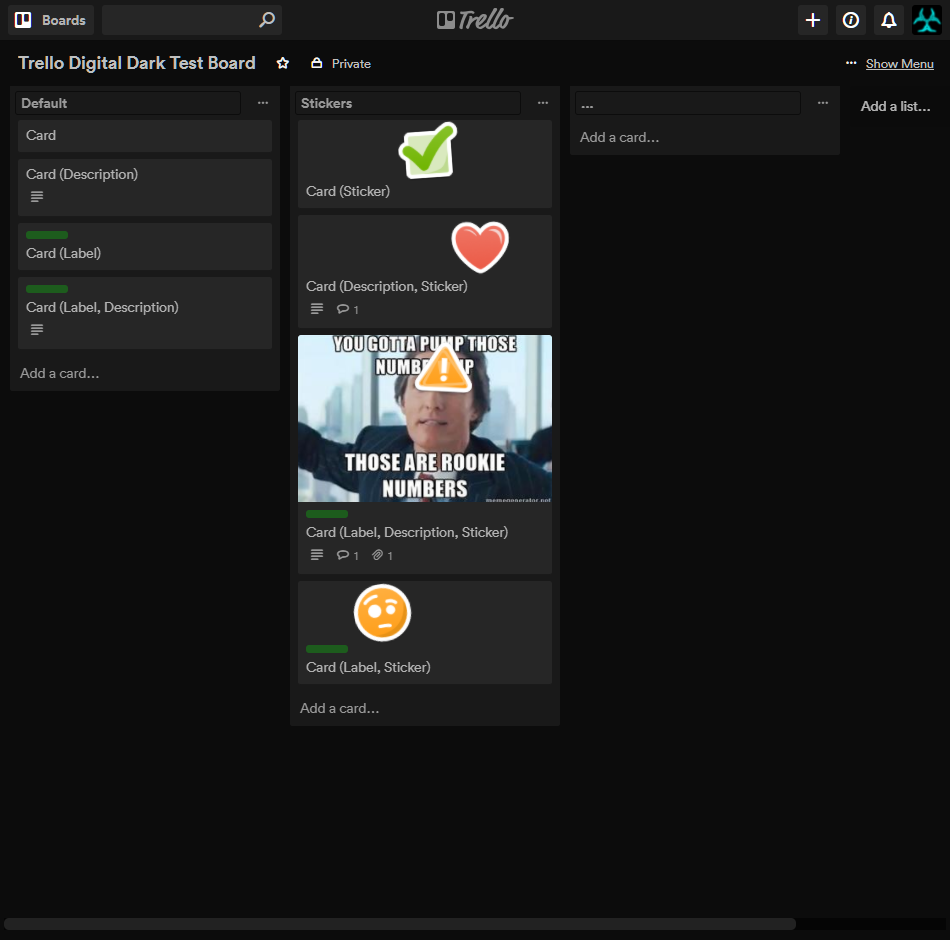The image size is (950, 940).
Task: Open the menu for the Stickers list
Action: point(542,103)
